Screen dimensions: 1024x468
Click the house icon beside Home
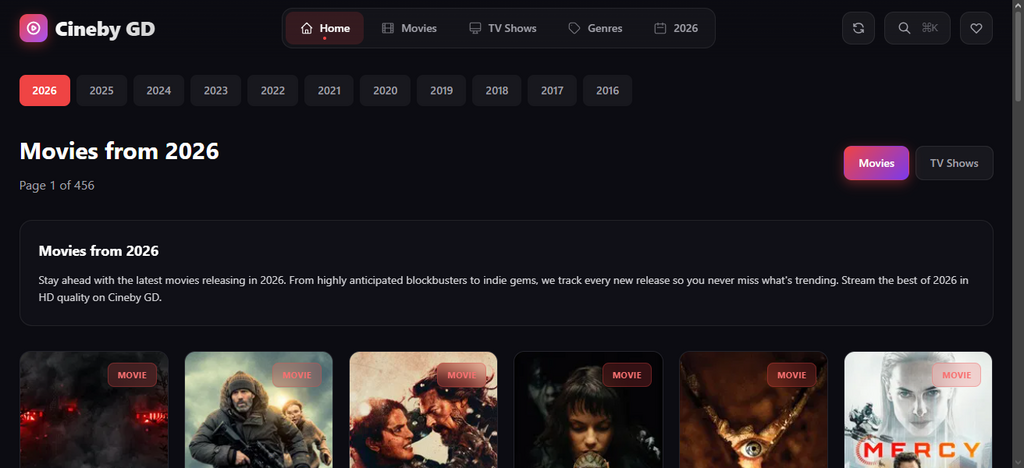(x=306, y=28)
